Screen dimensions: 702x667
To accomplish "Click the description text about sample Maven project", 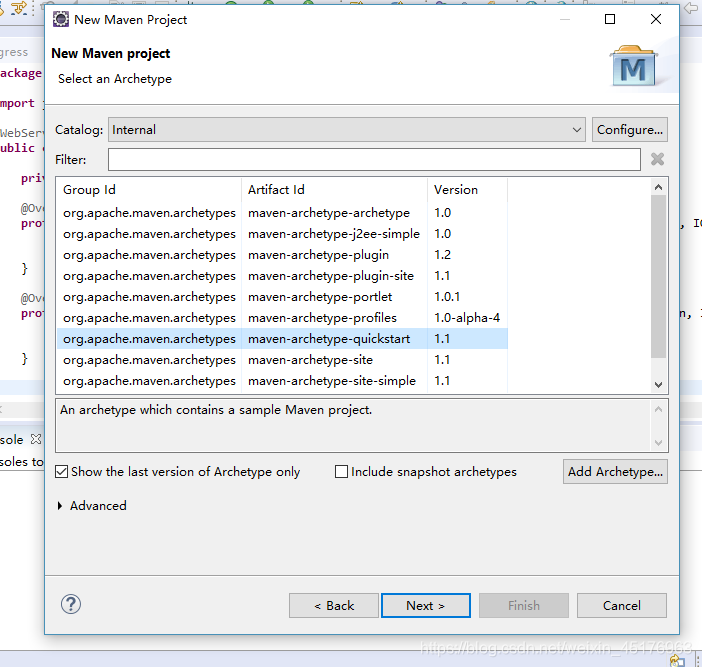I will (x=216, y=410).
